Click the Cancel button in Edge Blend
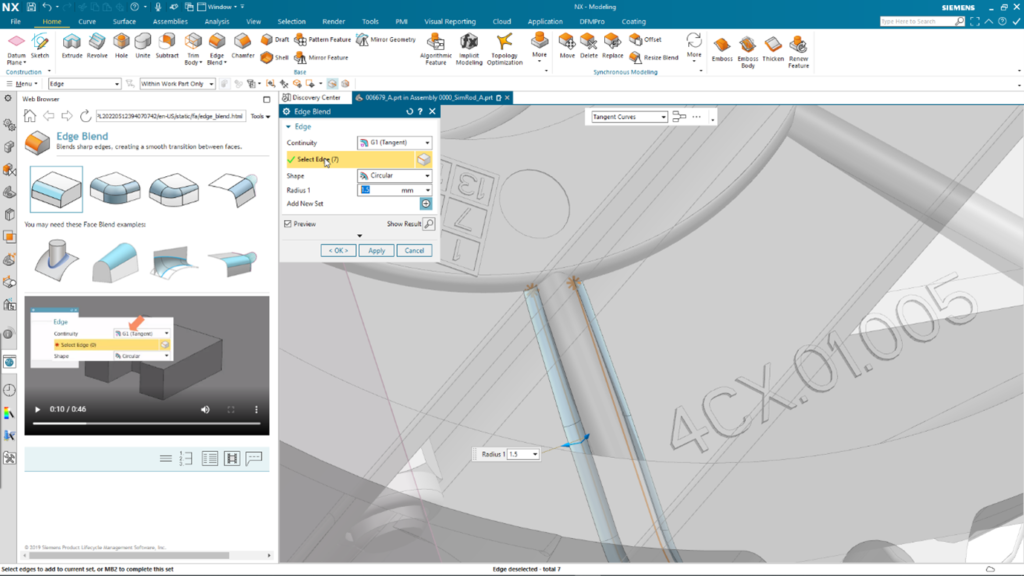1024x576 pixels. pyautogui.click(x=413, y=250)
